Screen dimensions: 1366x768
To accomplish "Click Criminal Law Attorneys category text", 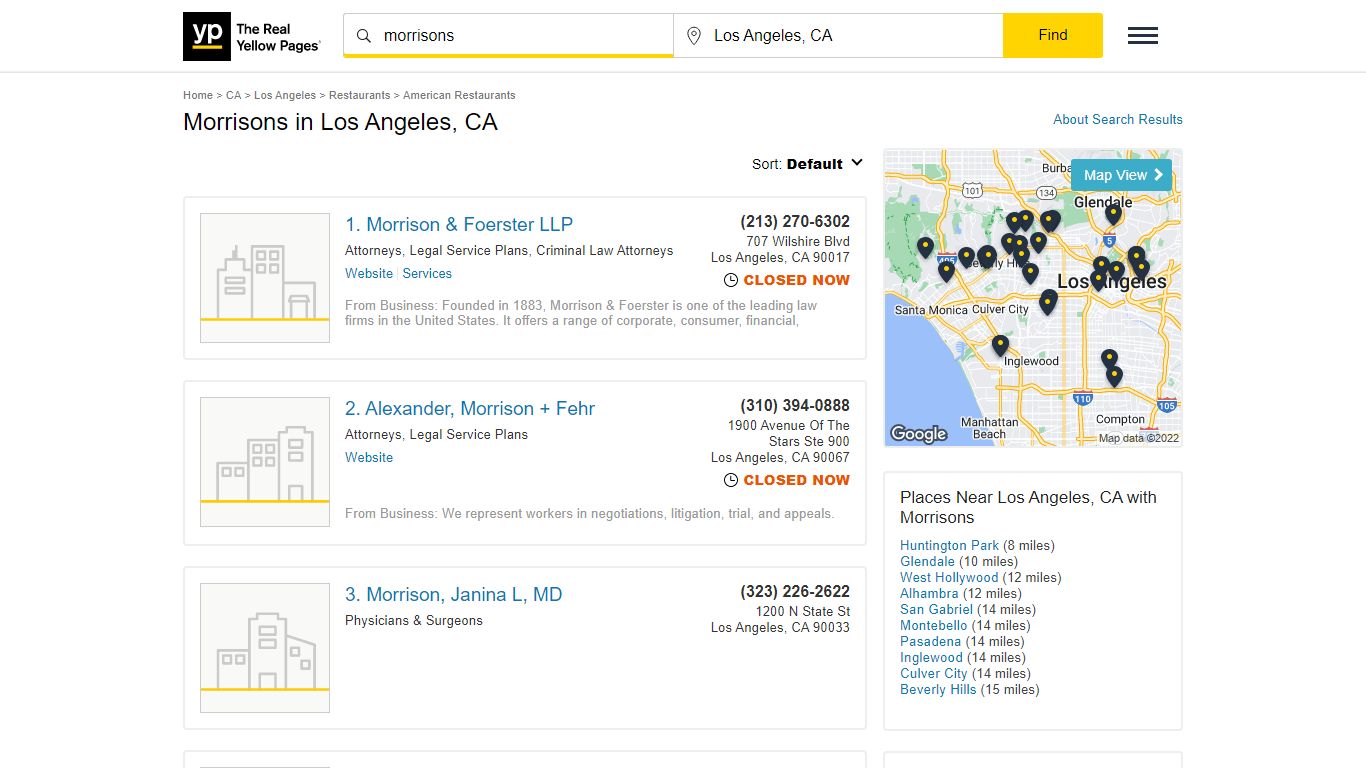I will click(x=604, y=251).
